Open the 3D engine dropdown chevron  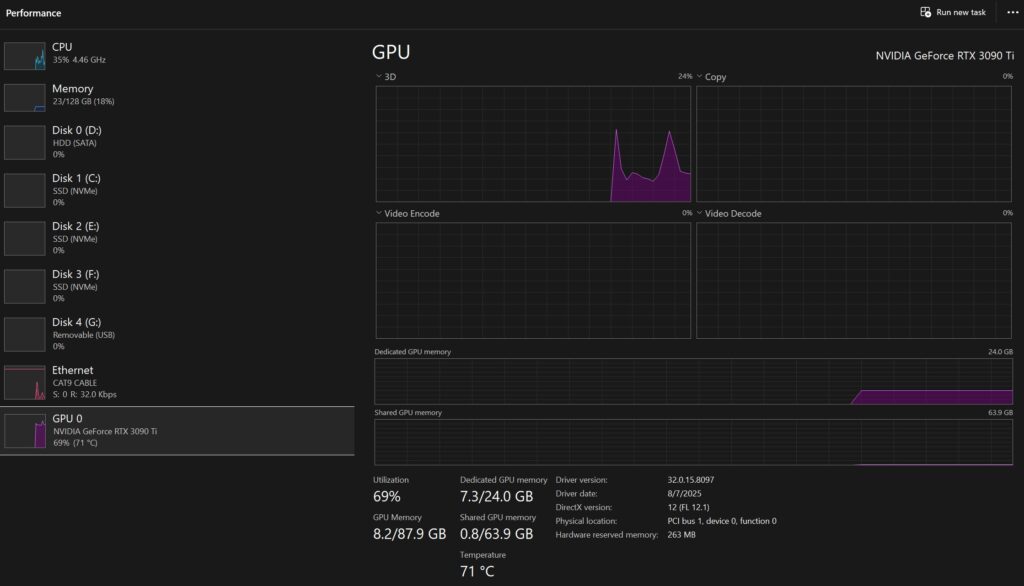click(379, 77)
